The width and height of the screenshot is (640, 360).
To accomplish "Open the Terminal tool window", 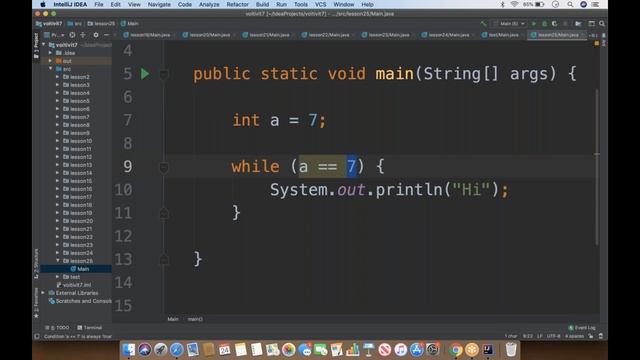I will pyautogui.click(x=89, y=327).
